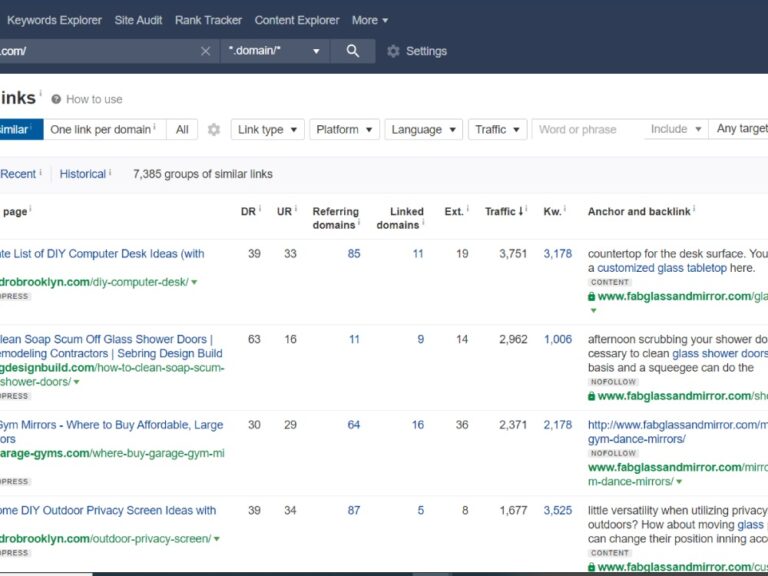This screenshot has width=768, height=576.
Task: Click the Word or phrase input field
Action: (x=588, y=129)
